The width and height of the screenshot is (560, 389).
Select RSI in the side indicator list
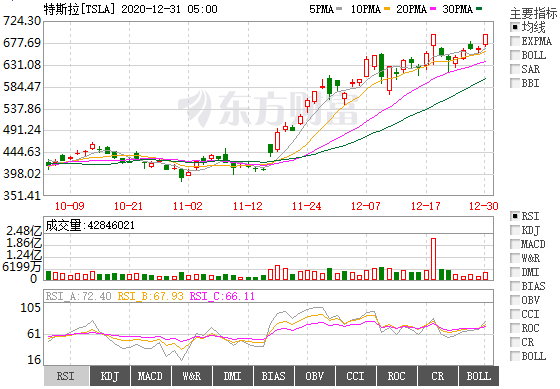pyautogui.click(x=515, y=216)
